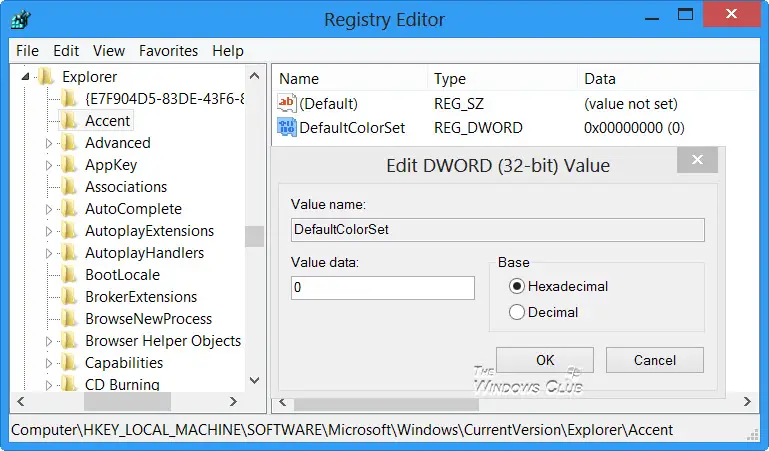Click the string value icon beside (Default)
This screenshot has width=769, height=451.
pos(287,103)
